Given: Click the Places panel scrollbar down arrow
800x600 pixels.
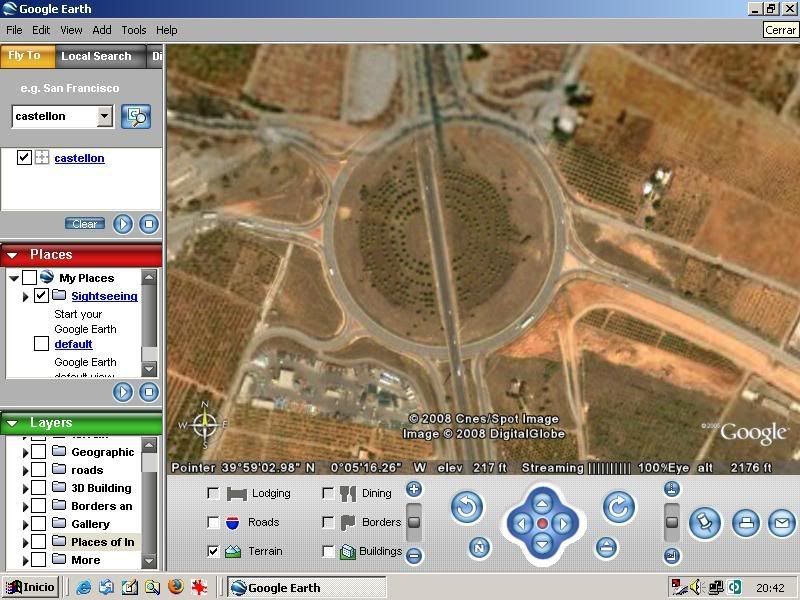Looking at the screenshot, I should tap(149, 369).
